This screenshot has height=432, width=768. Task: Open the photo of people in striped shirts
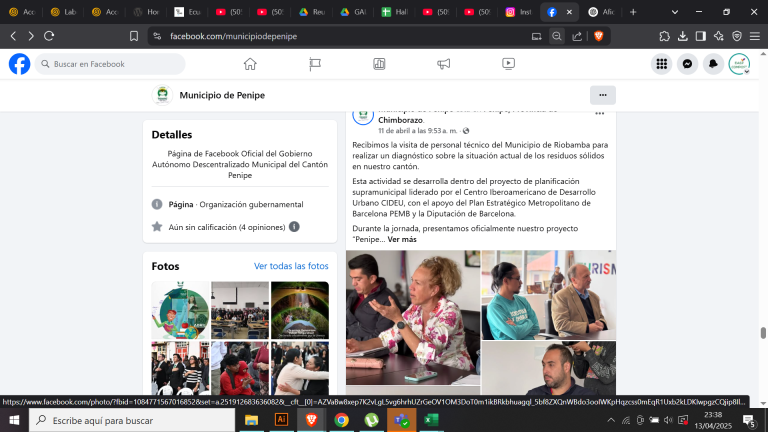pyautogui.click(x=180, y=368)
